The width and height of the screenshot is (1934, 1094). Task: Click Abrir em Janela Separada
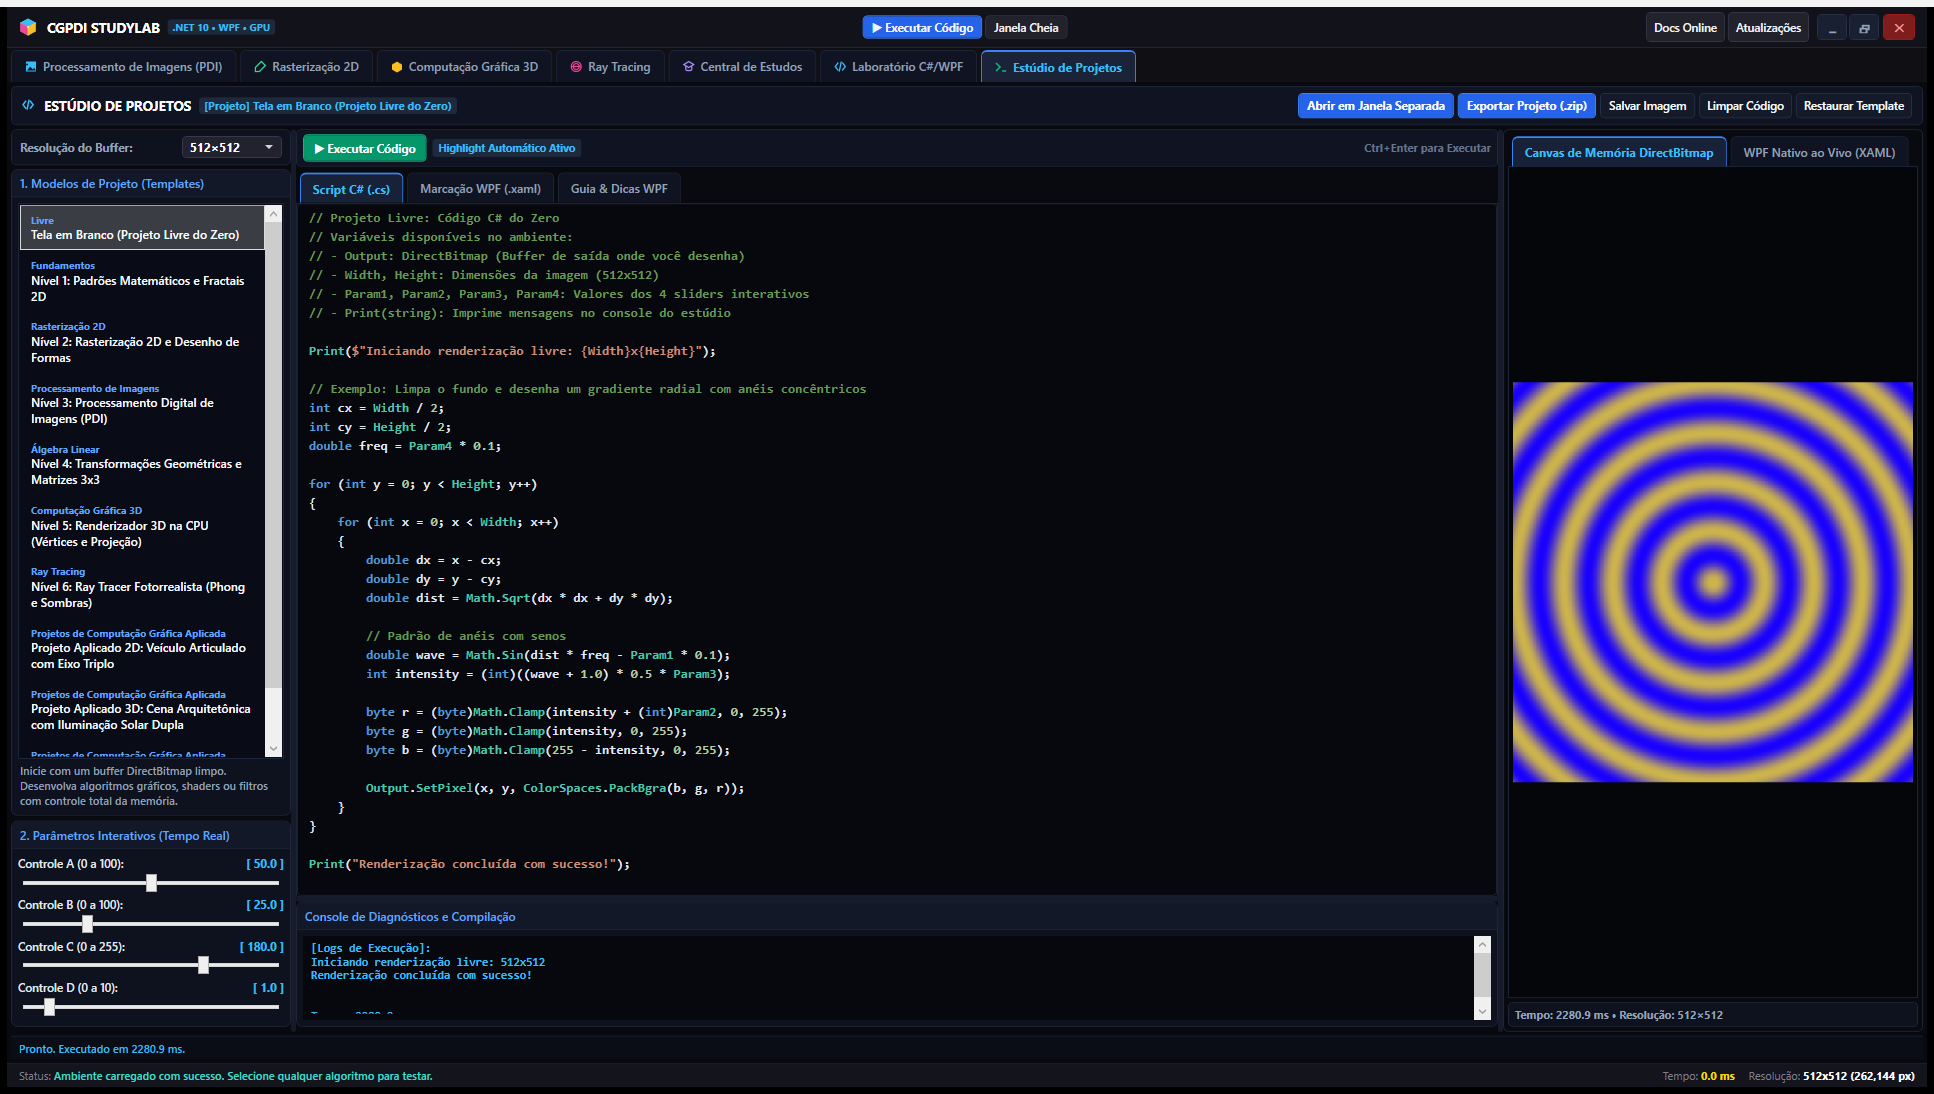pos(1375,106)
